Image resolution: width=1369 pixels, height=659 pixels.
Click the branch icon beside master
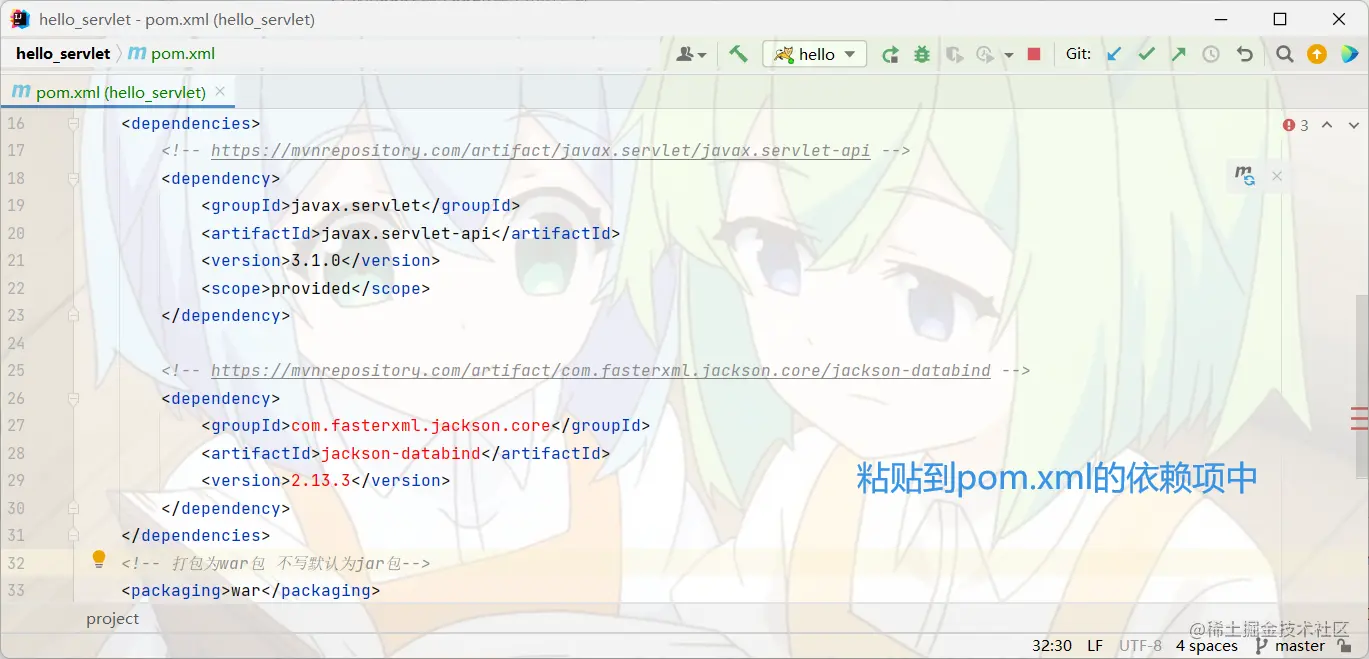click(x=1261, y=646)
